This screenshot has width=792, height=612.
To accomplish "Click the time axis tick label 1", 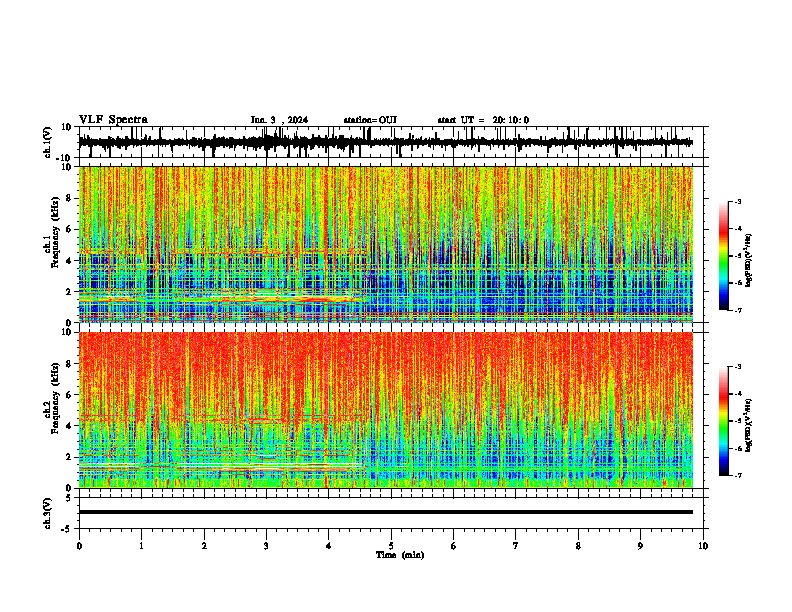I will click(141, 546).
